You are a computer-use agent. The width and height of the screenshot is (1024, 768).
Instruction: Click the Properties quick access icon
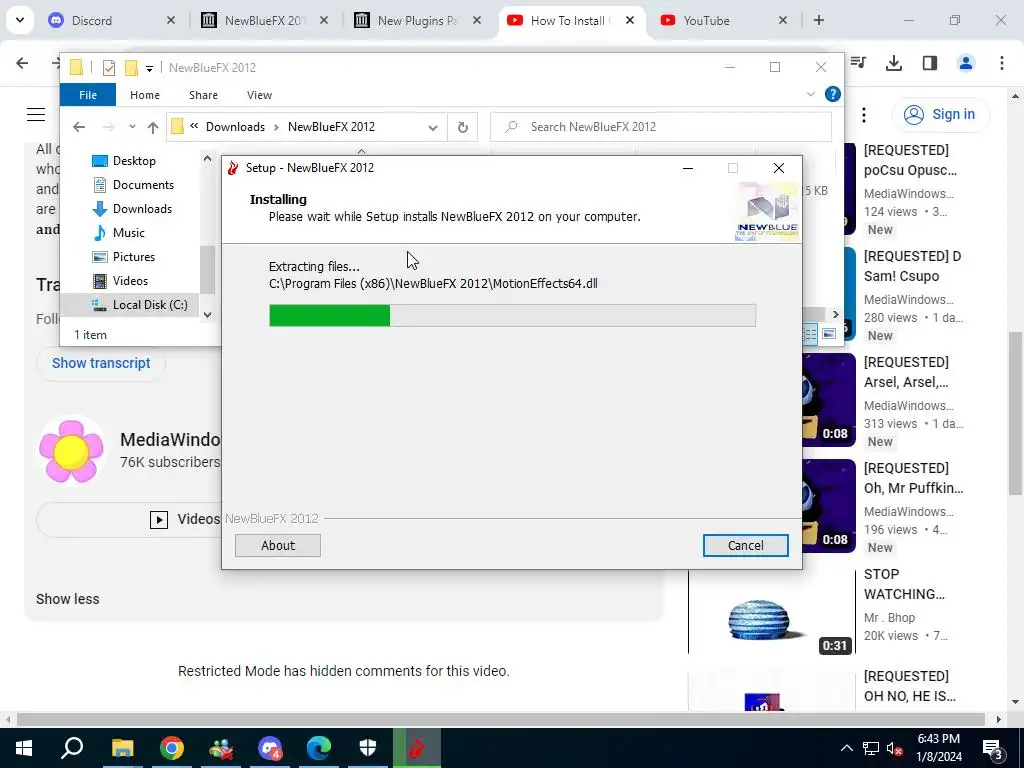coord(109,67)
